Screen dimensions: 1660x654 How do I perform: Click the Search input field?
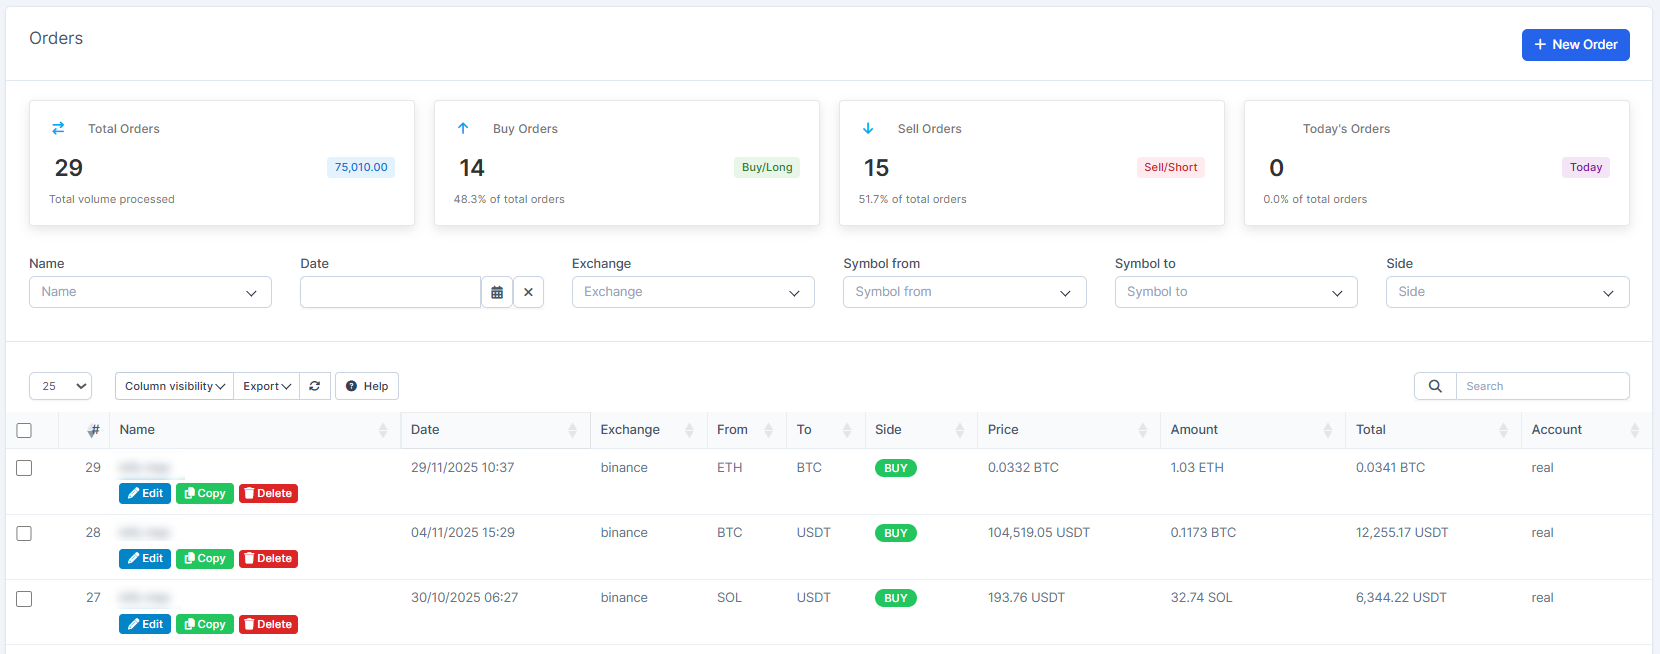pos(1542,386)
